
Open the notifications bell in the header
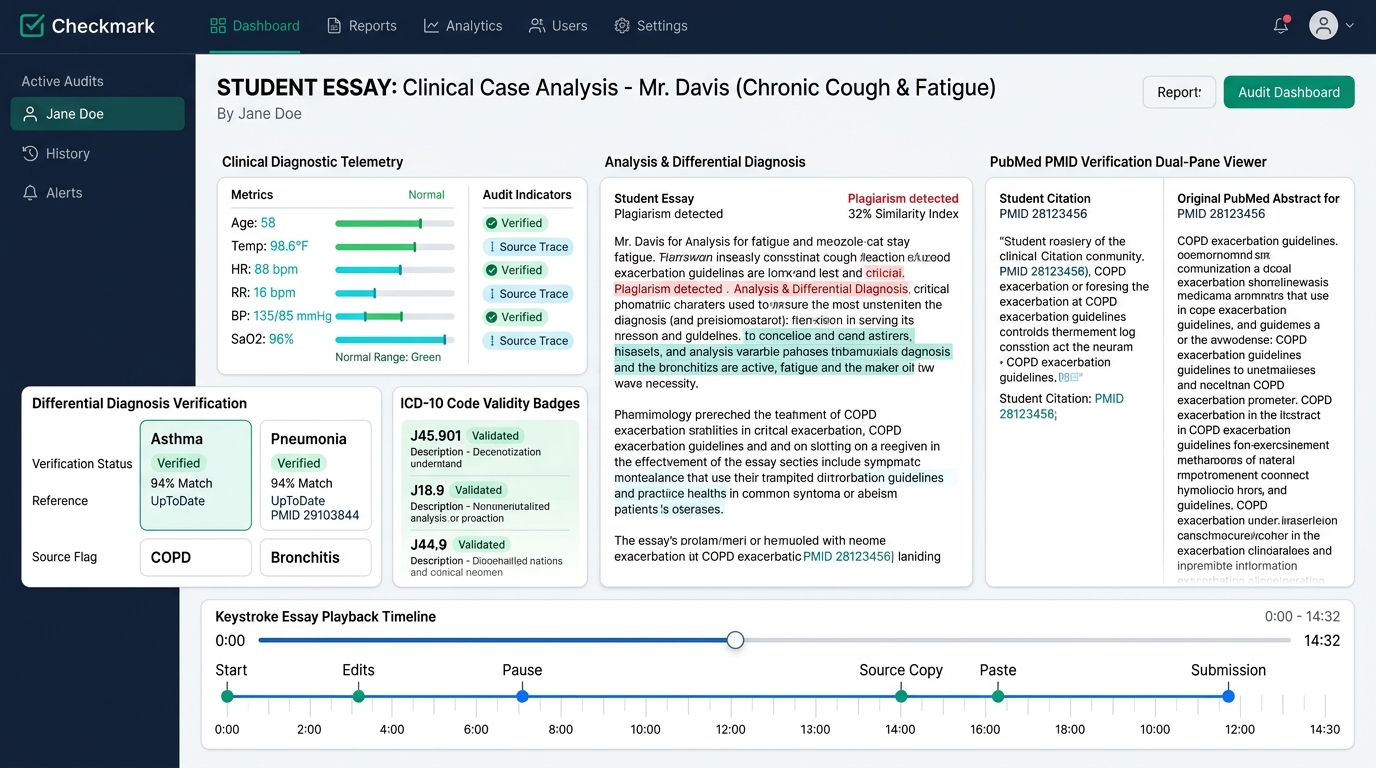(x=1281, y=26)
